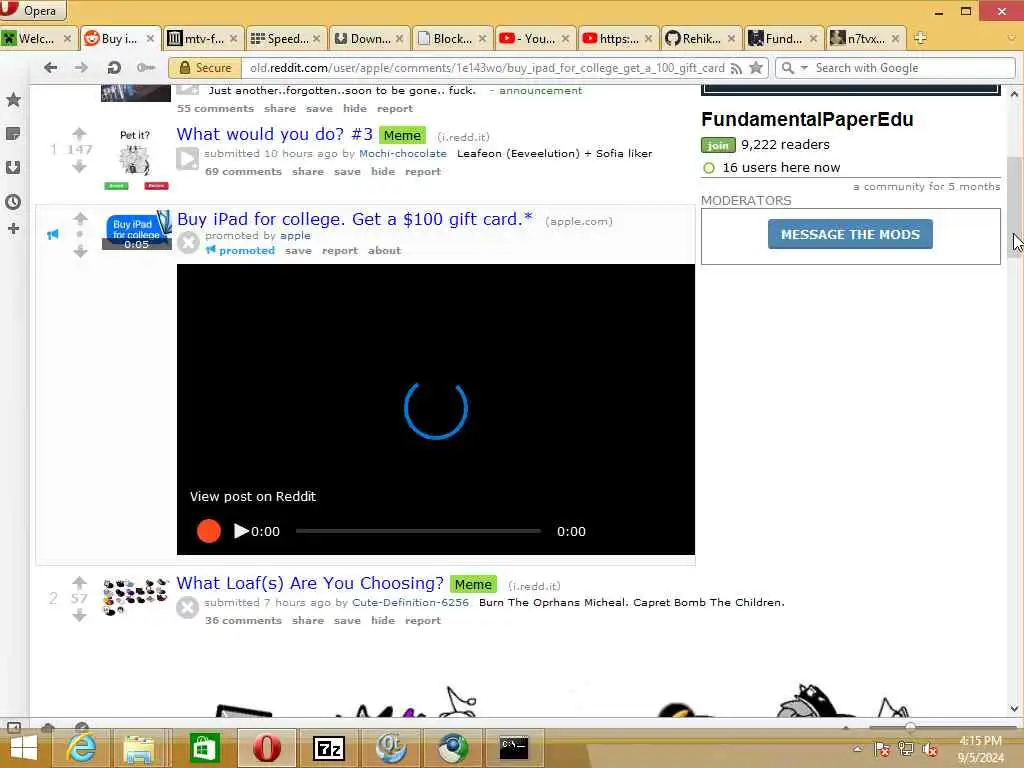Play the video with the play triangle
Image resolution: width=1024 pixels, height=768 pixels.
(241, 531)
